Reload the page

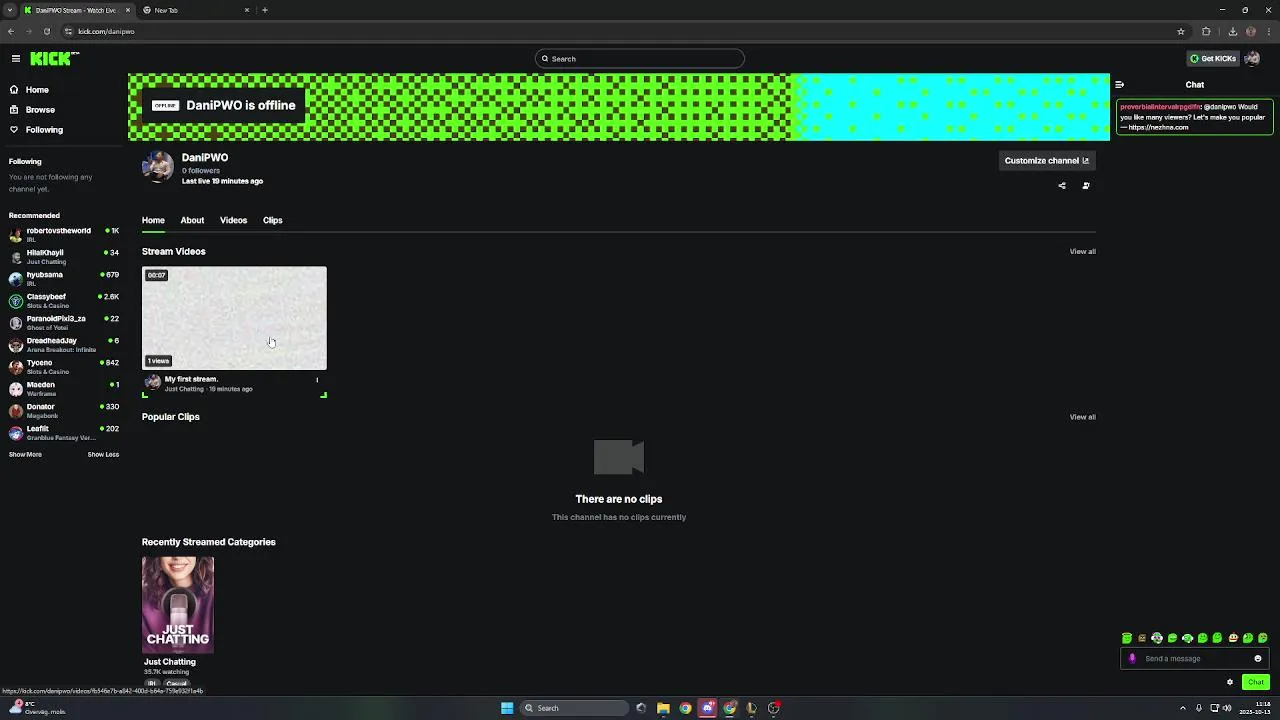[46, 31]
